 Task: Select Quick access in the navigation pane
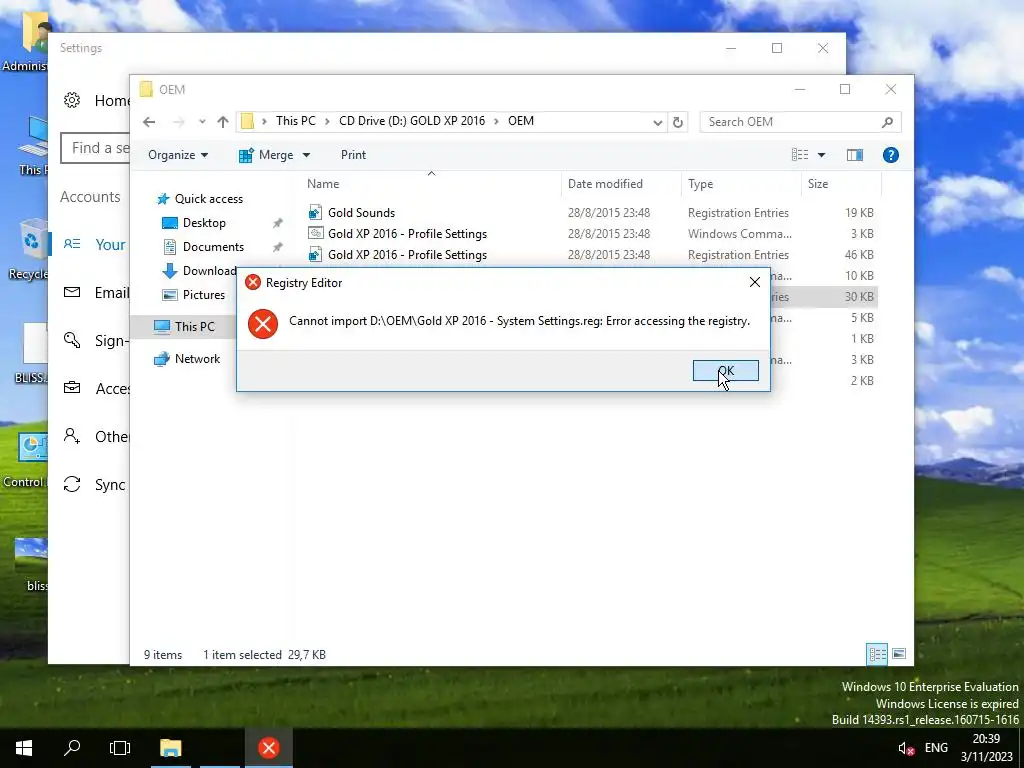click(208, 199)
